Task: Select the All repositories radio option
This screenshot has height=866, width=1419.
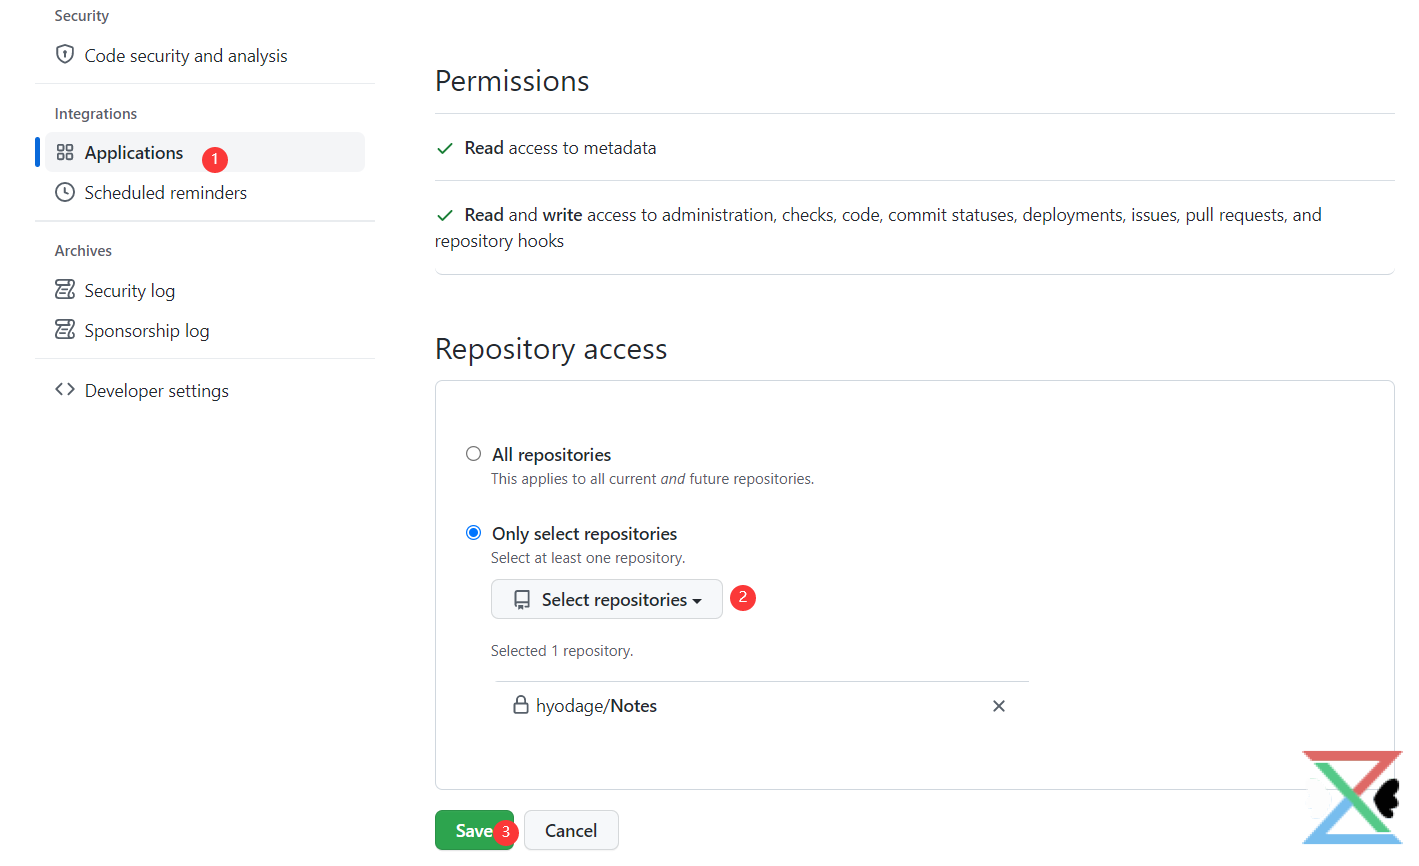Action: click(x=474, y=454)
